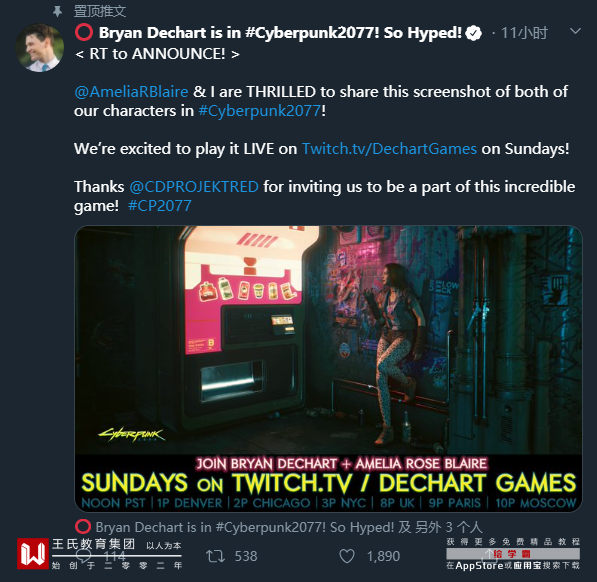Like the tweet with heart icon

tap(347, 556)
